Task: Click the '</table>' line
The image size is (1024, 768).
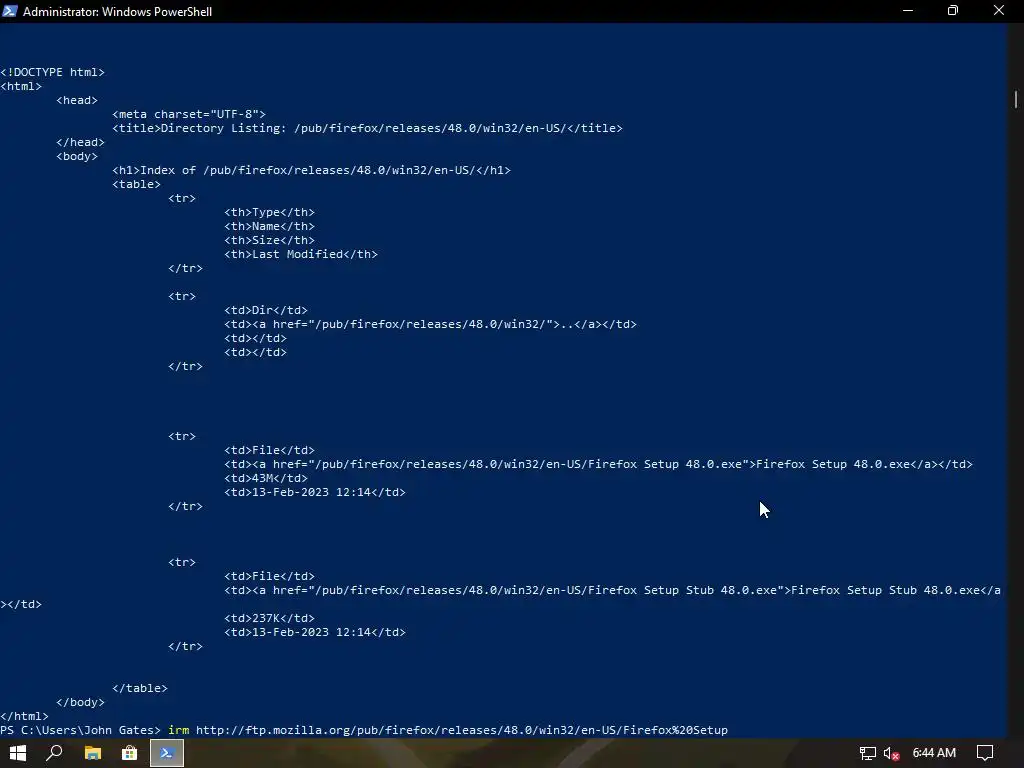Action: click(140, 688)
